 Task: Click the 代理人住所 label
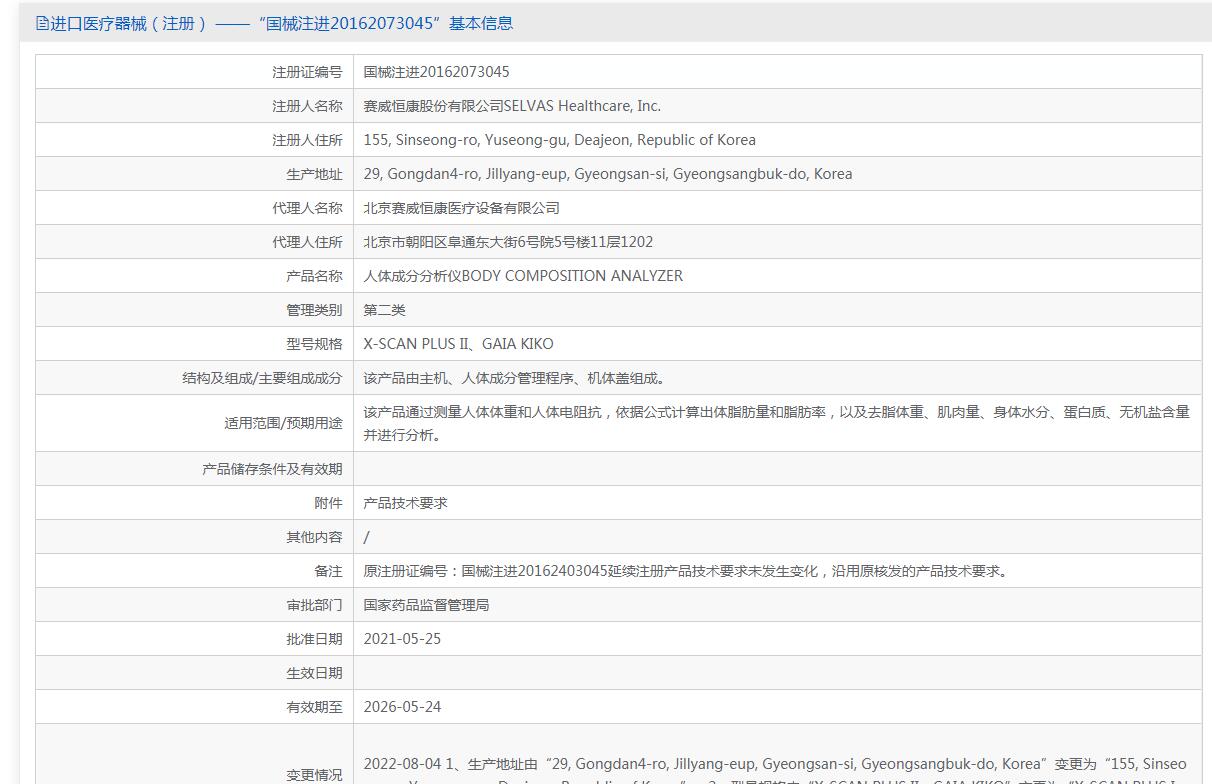click(x=307, y=242)
